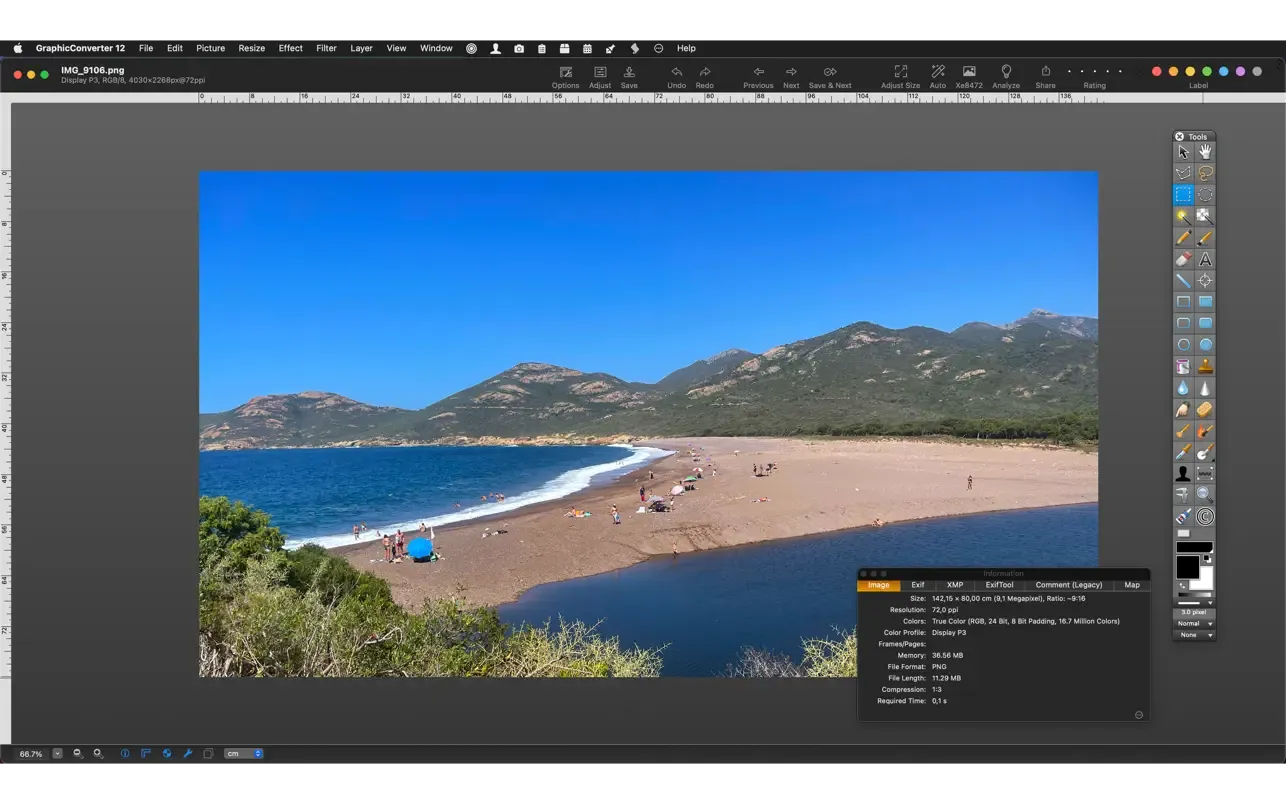Click the white background color swatch
This screenshot has height=804, width=1286.
coord(1206,580)
